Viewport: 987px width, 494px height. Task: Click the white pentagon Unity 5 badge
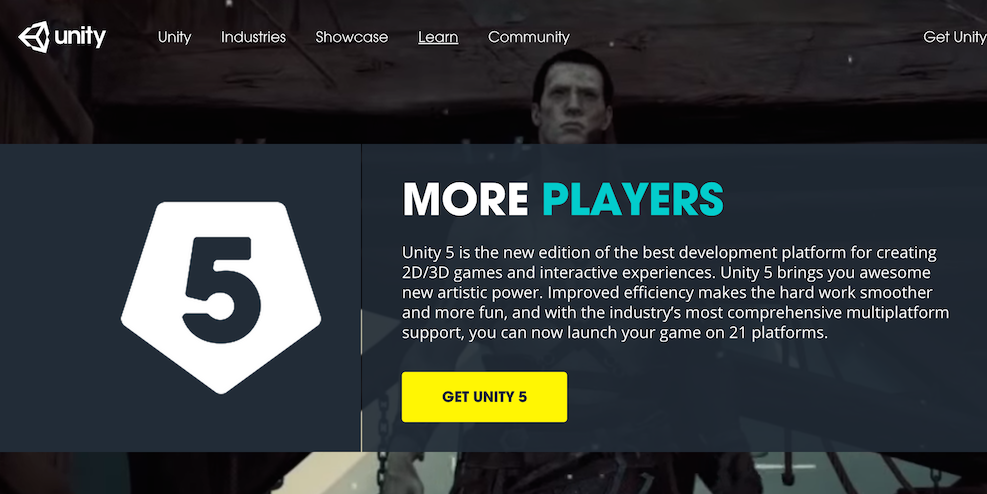tap(221, 297)
